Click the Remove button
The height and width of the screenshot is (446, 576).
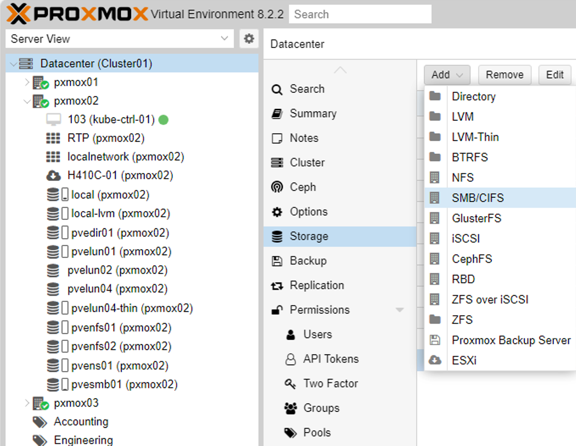504,75
